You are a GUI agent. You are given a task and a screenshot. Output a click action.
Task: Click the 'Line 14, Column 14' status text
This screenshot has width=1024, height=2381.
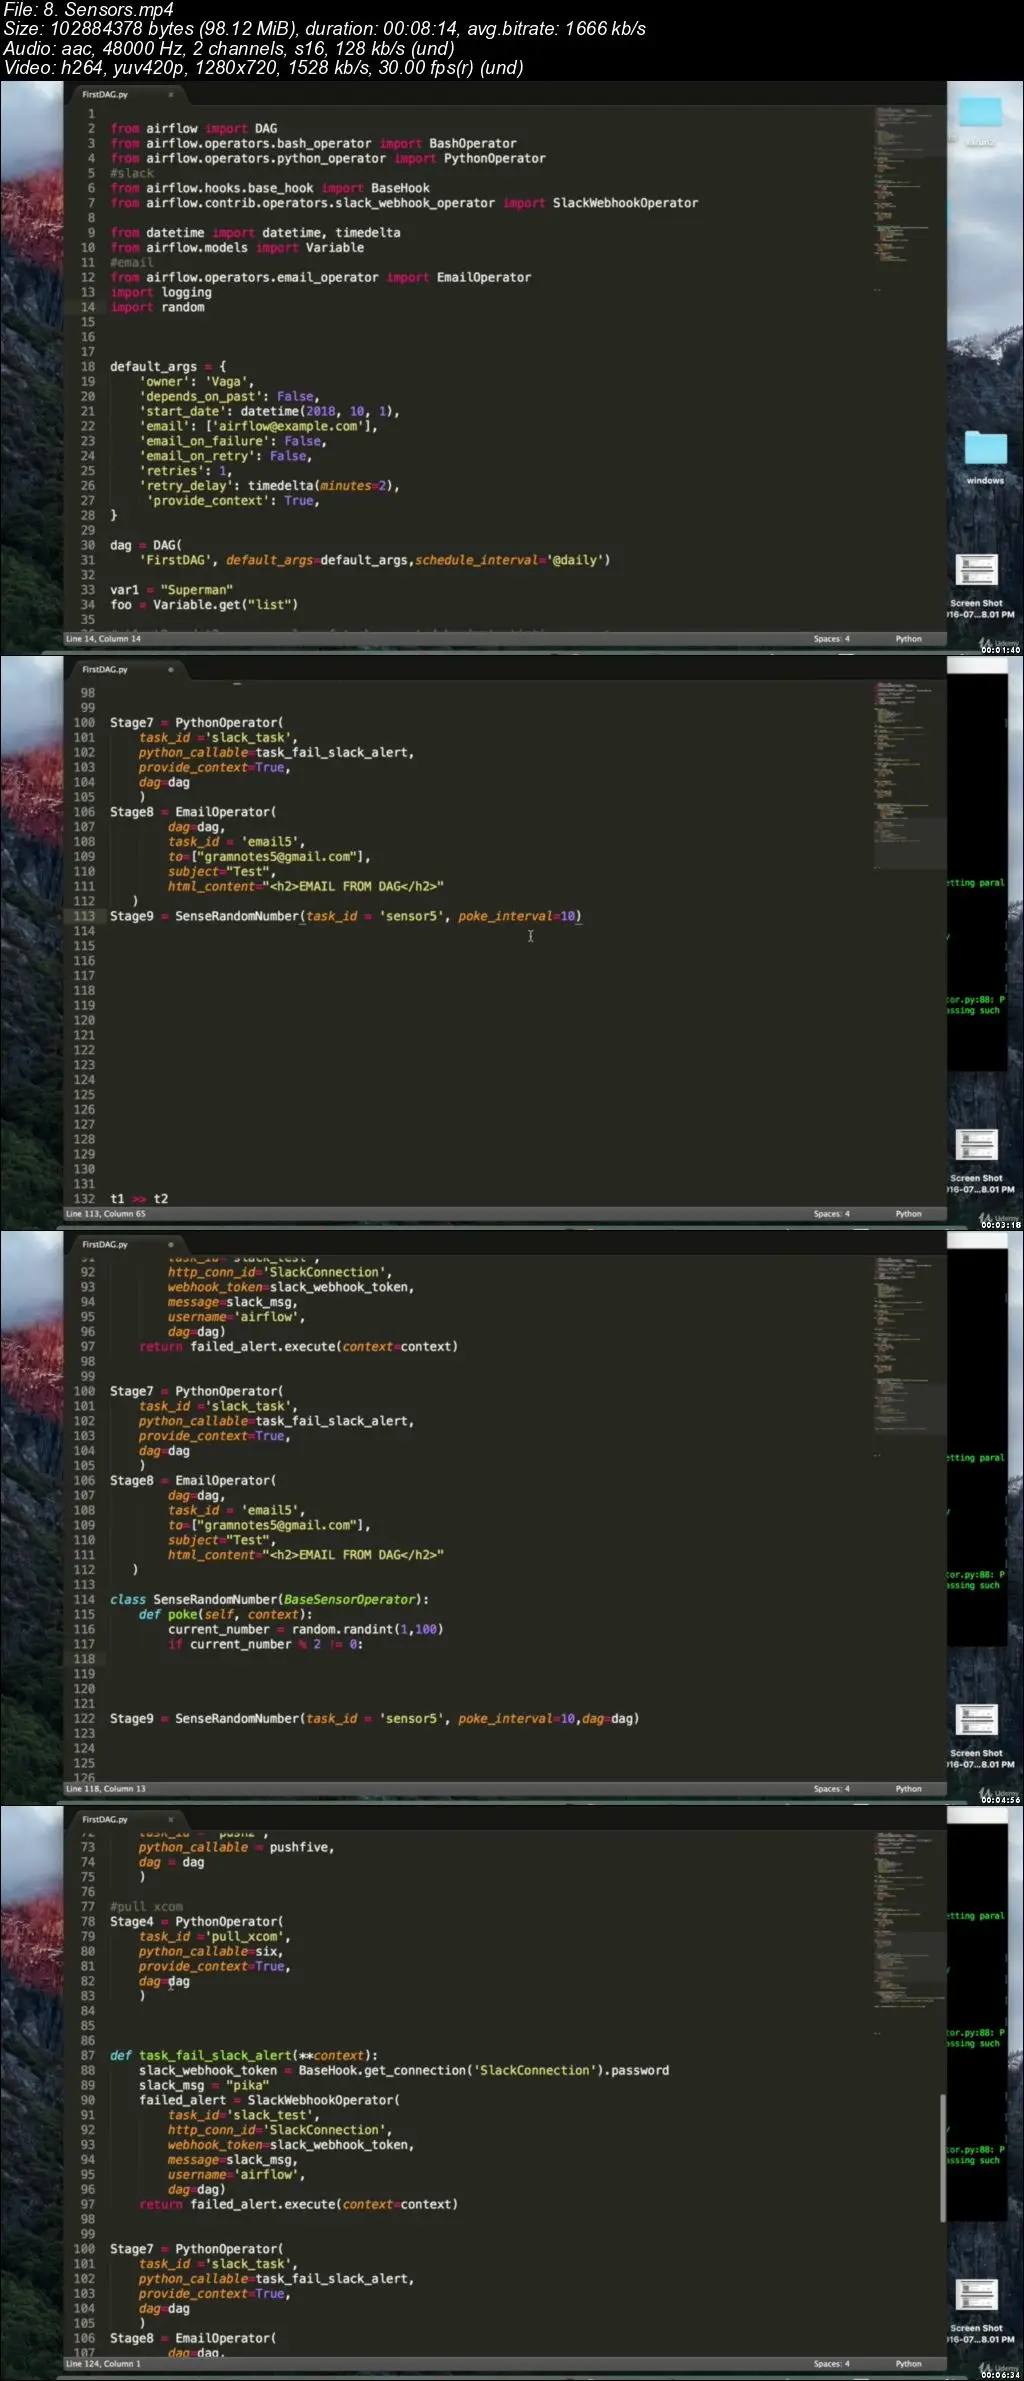pyautogui.click(x=103, y=639)
